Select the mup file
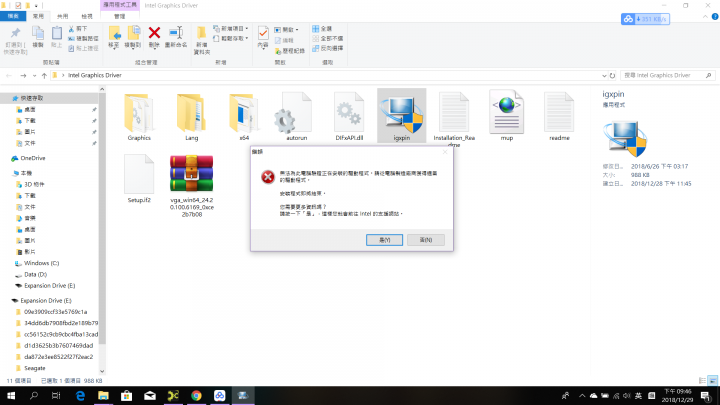 click(506, 116)
